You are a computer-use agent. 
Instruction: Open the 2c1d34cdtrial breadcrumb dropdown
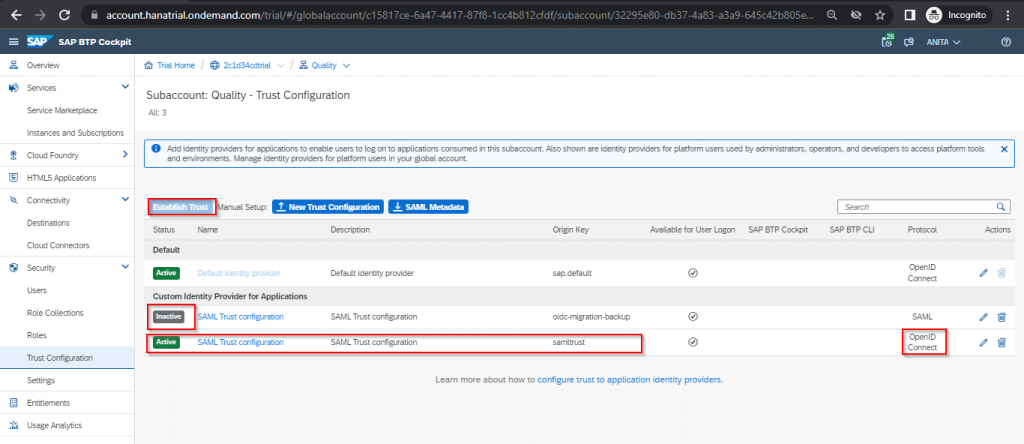click(x=281, y=65)
